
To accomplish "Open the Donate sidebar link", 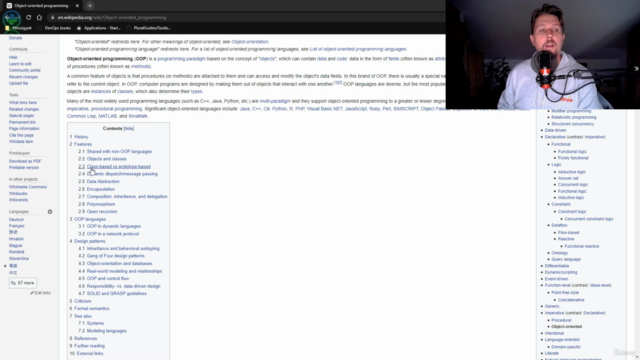I will coord(16,38).
